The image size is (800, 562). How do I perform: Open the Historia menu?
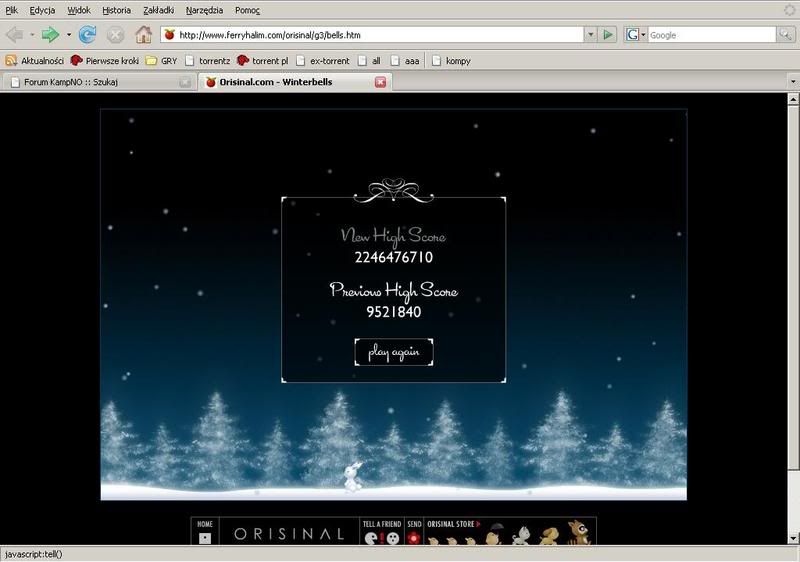click(x=116, y=10)
